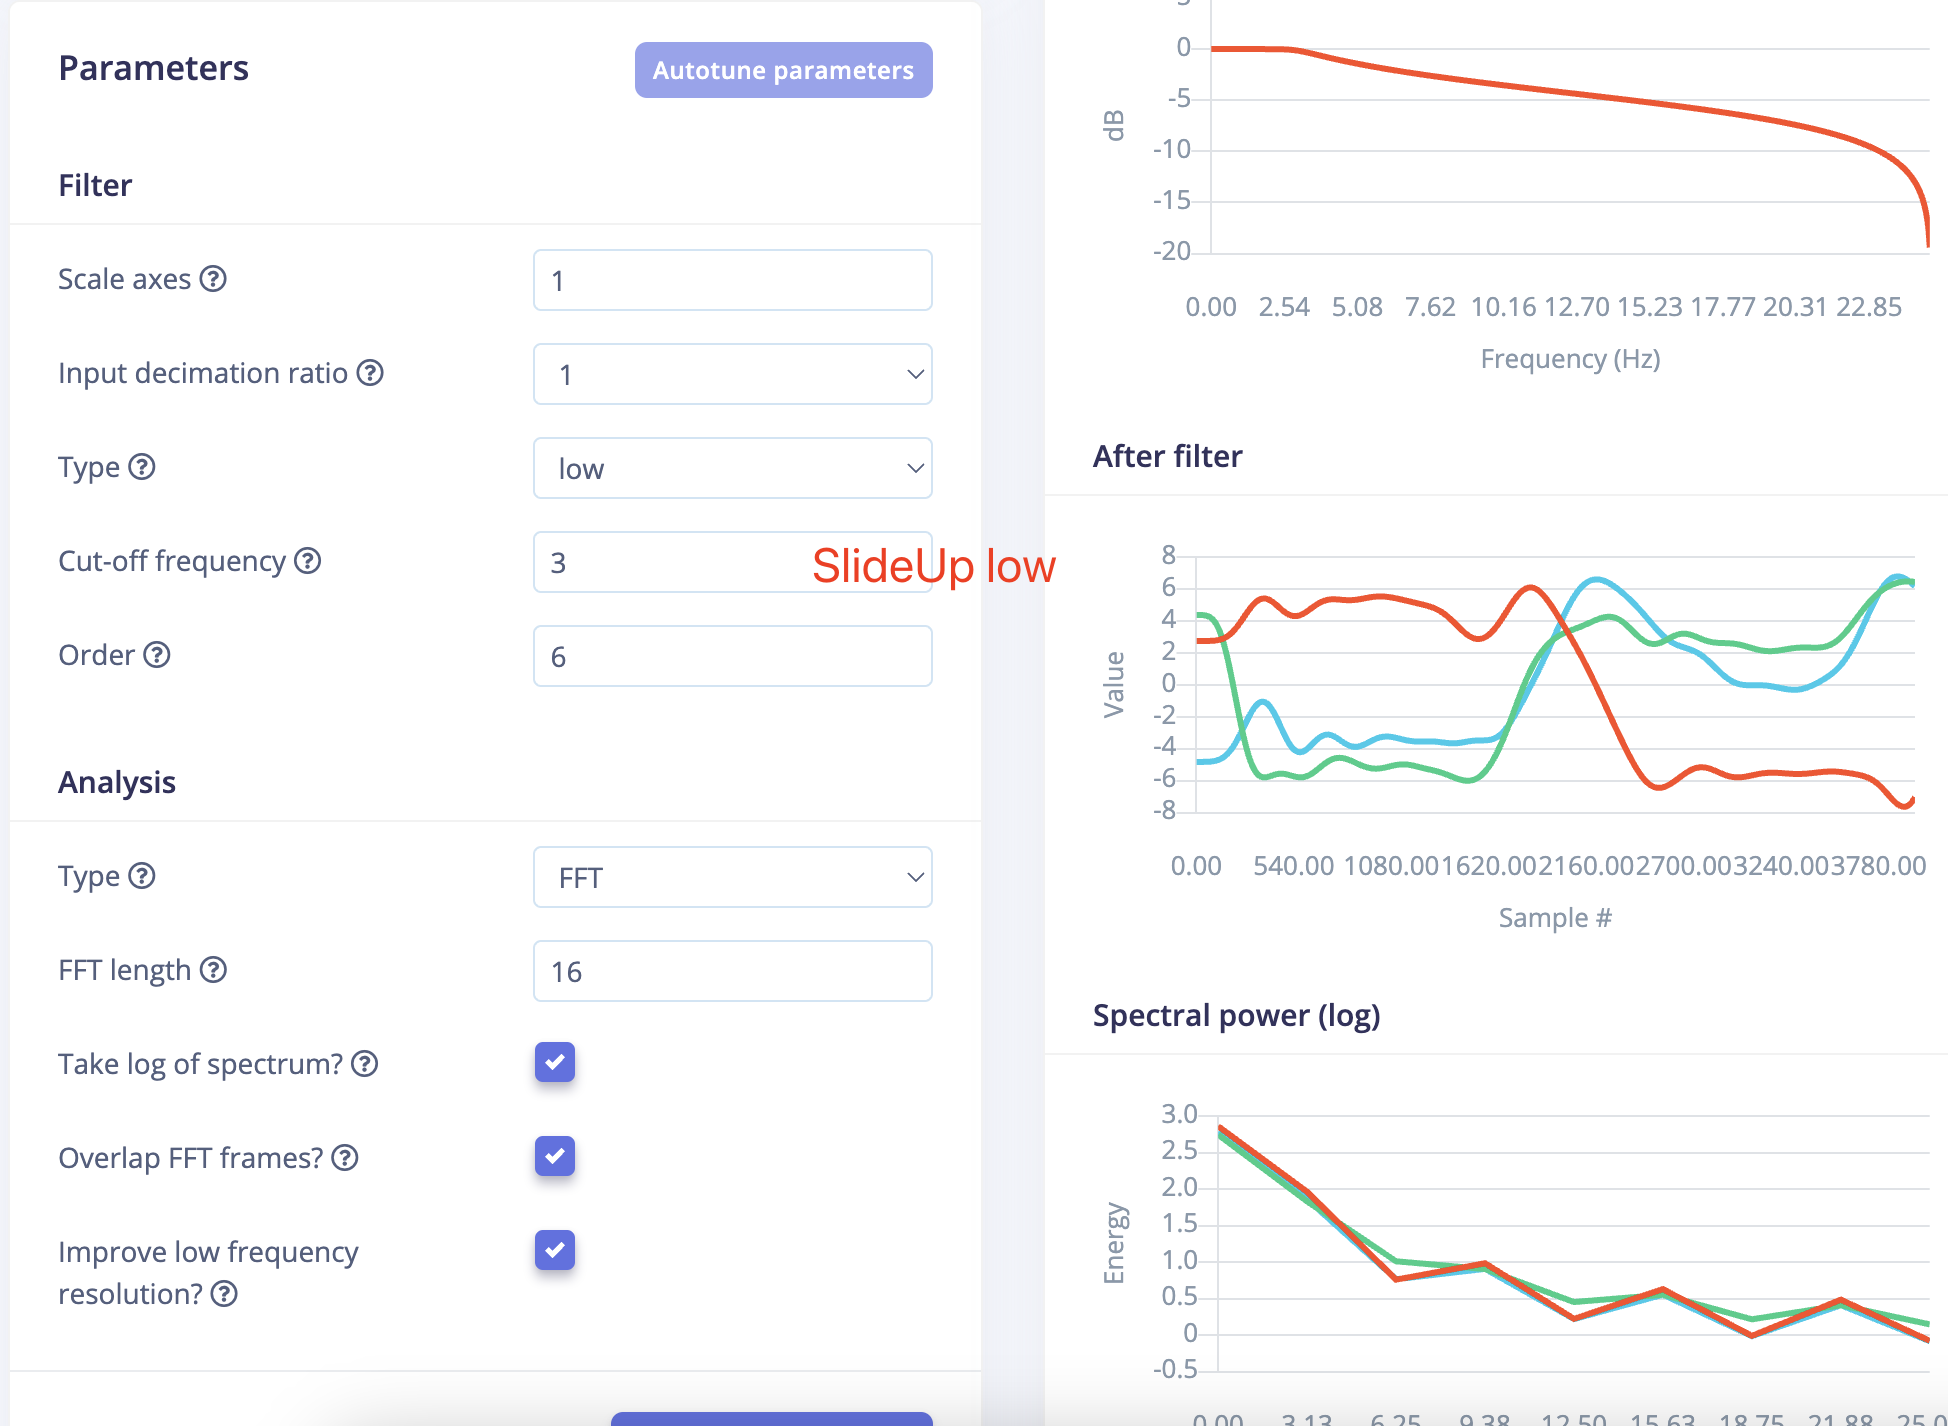Click the FFT length label text
This screenshot has width=1948, height=1426.
124,970
